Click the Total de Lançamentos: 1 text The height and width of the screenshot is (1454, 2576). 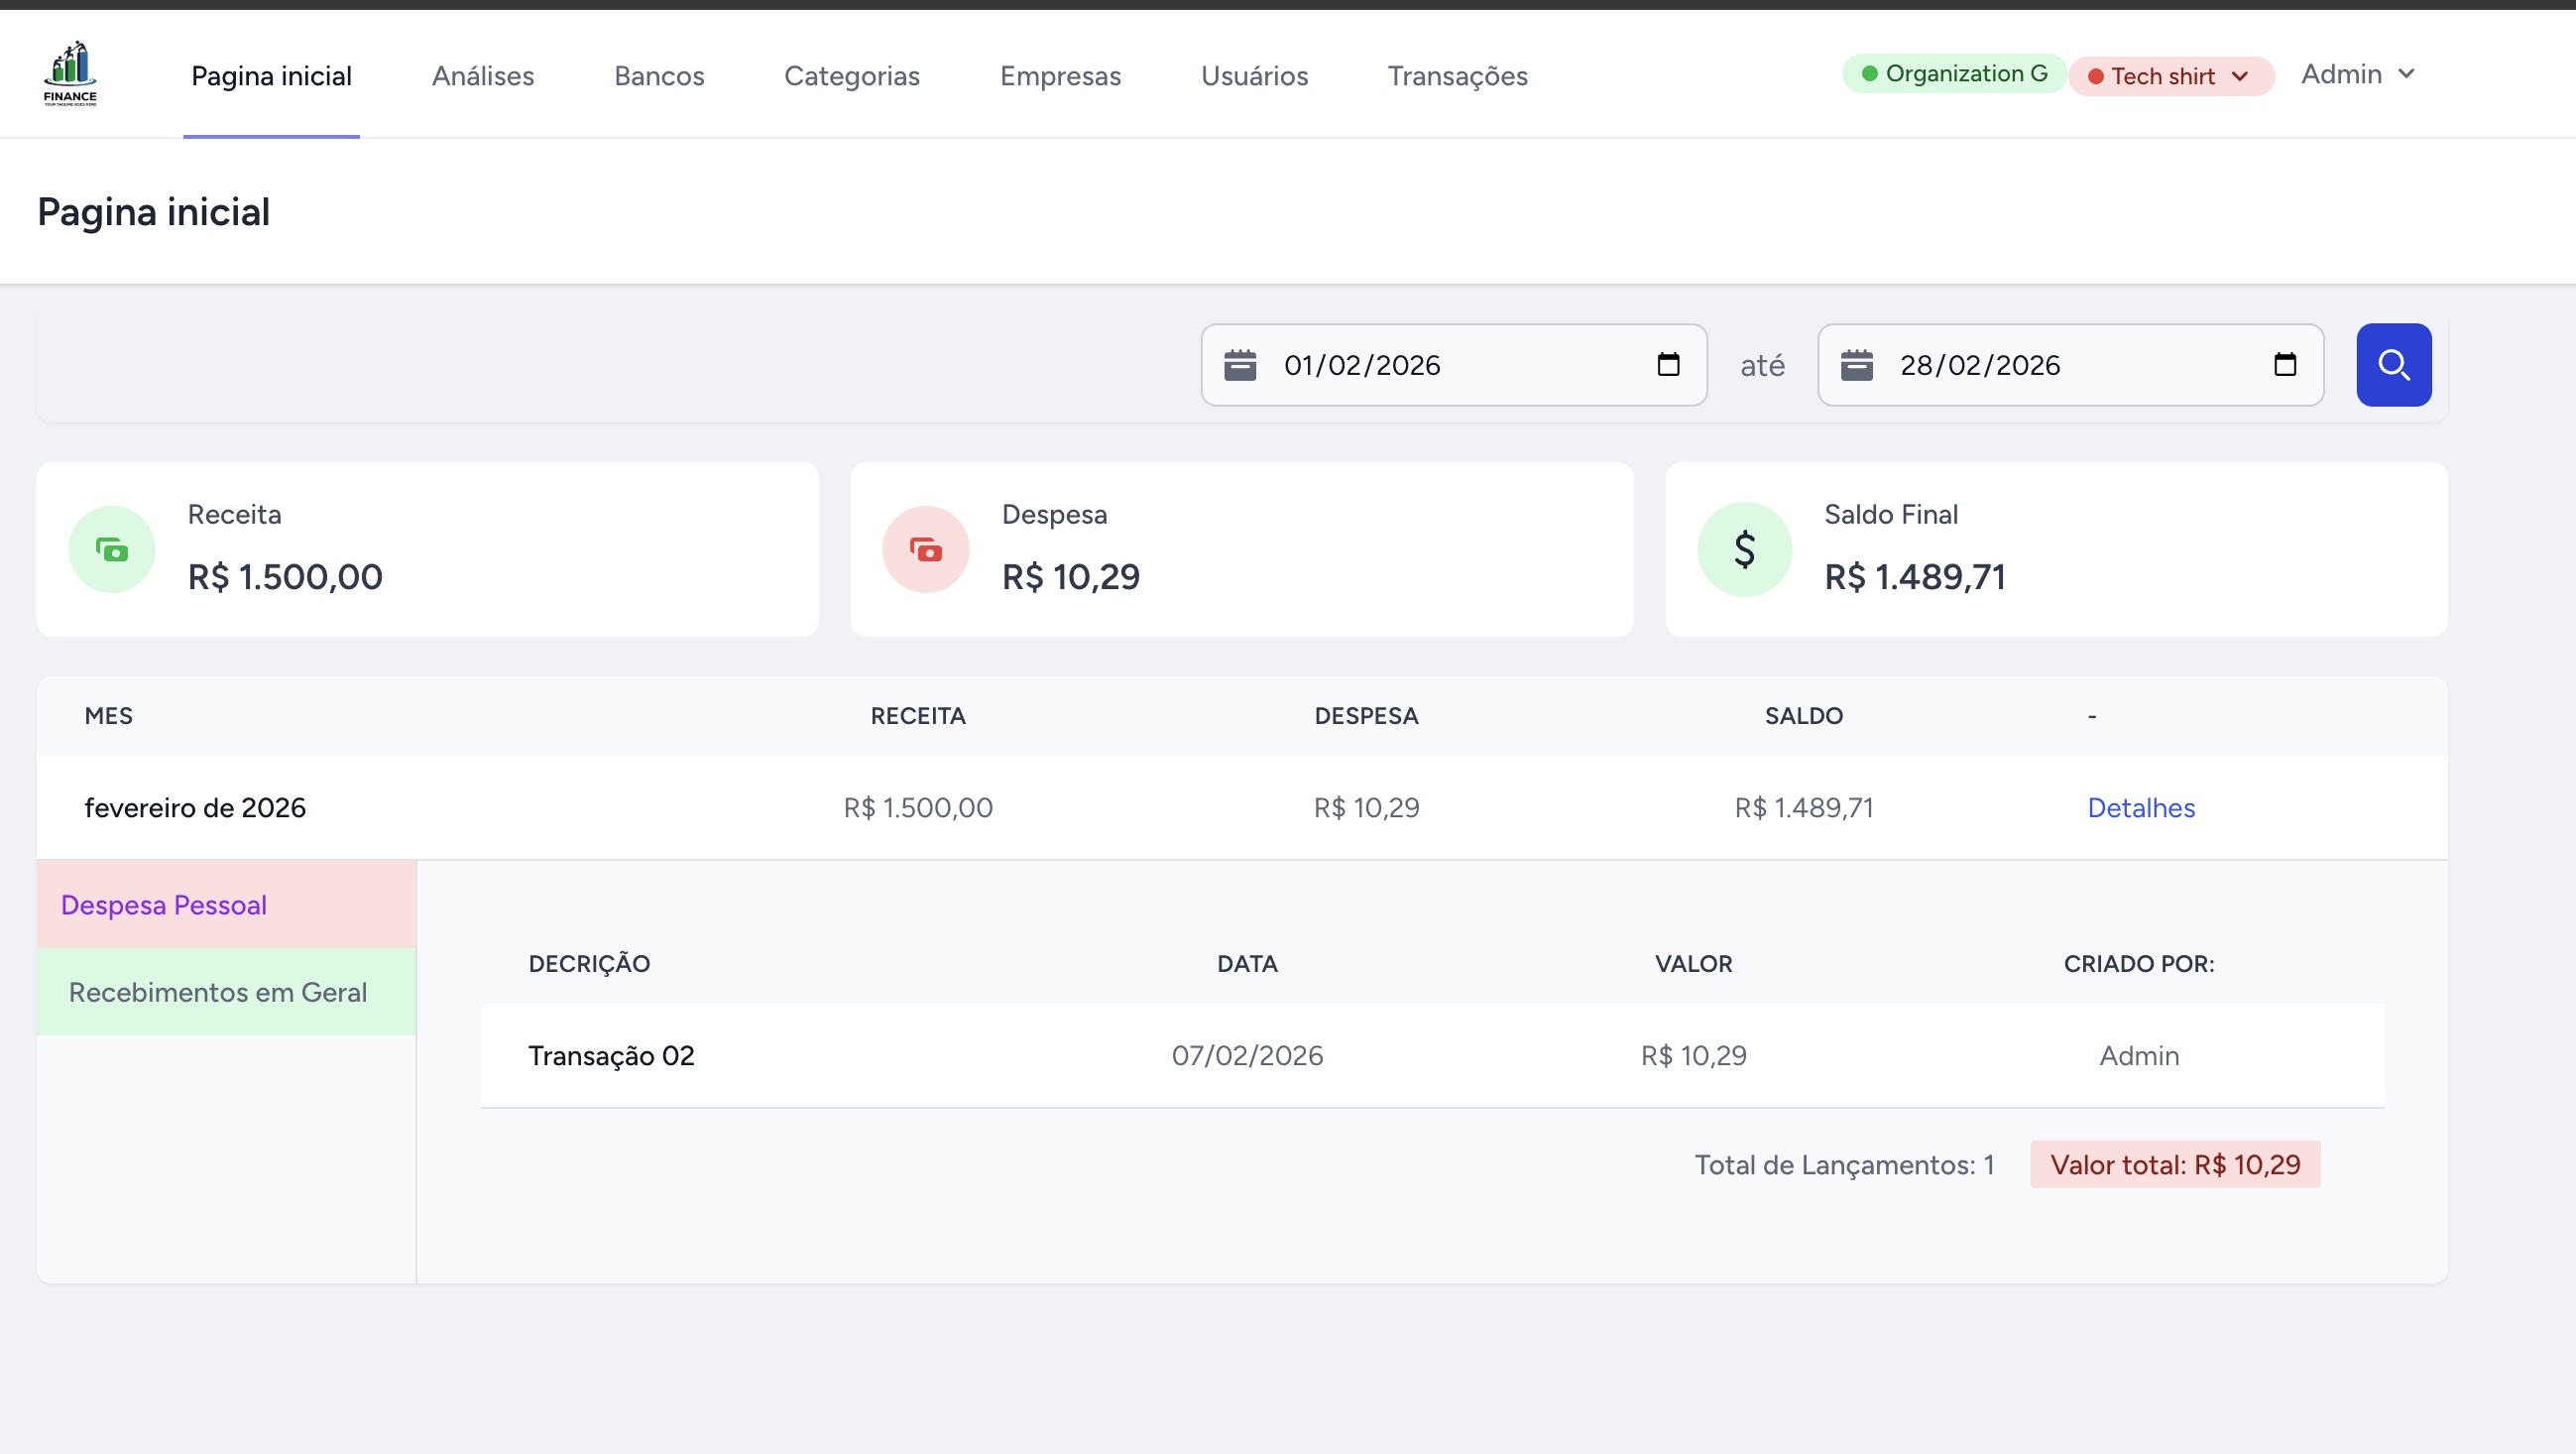[1844, 1165]
